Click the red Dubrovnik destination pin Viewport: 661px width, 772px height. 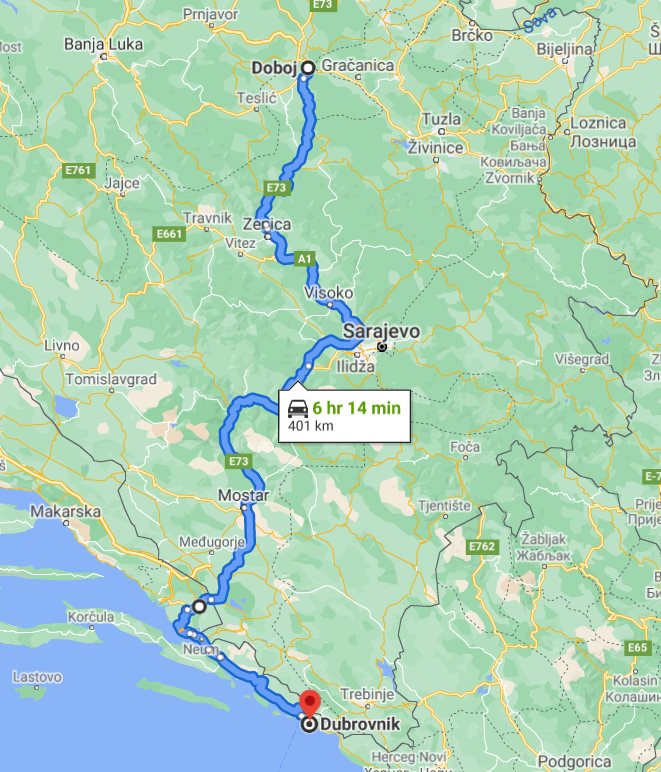click(x=310, y=704)
